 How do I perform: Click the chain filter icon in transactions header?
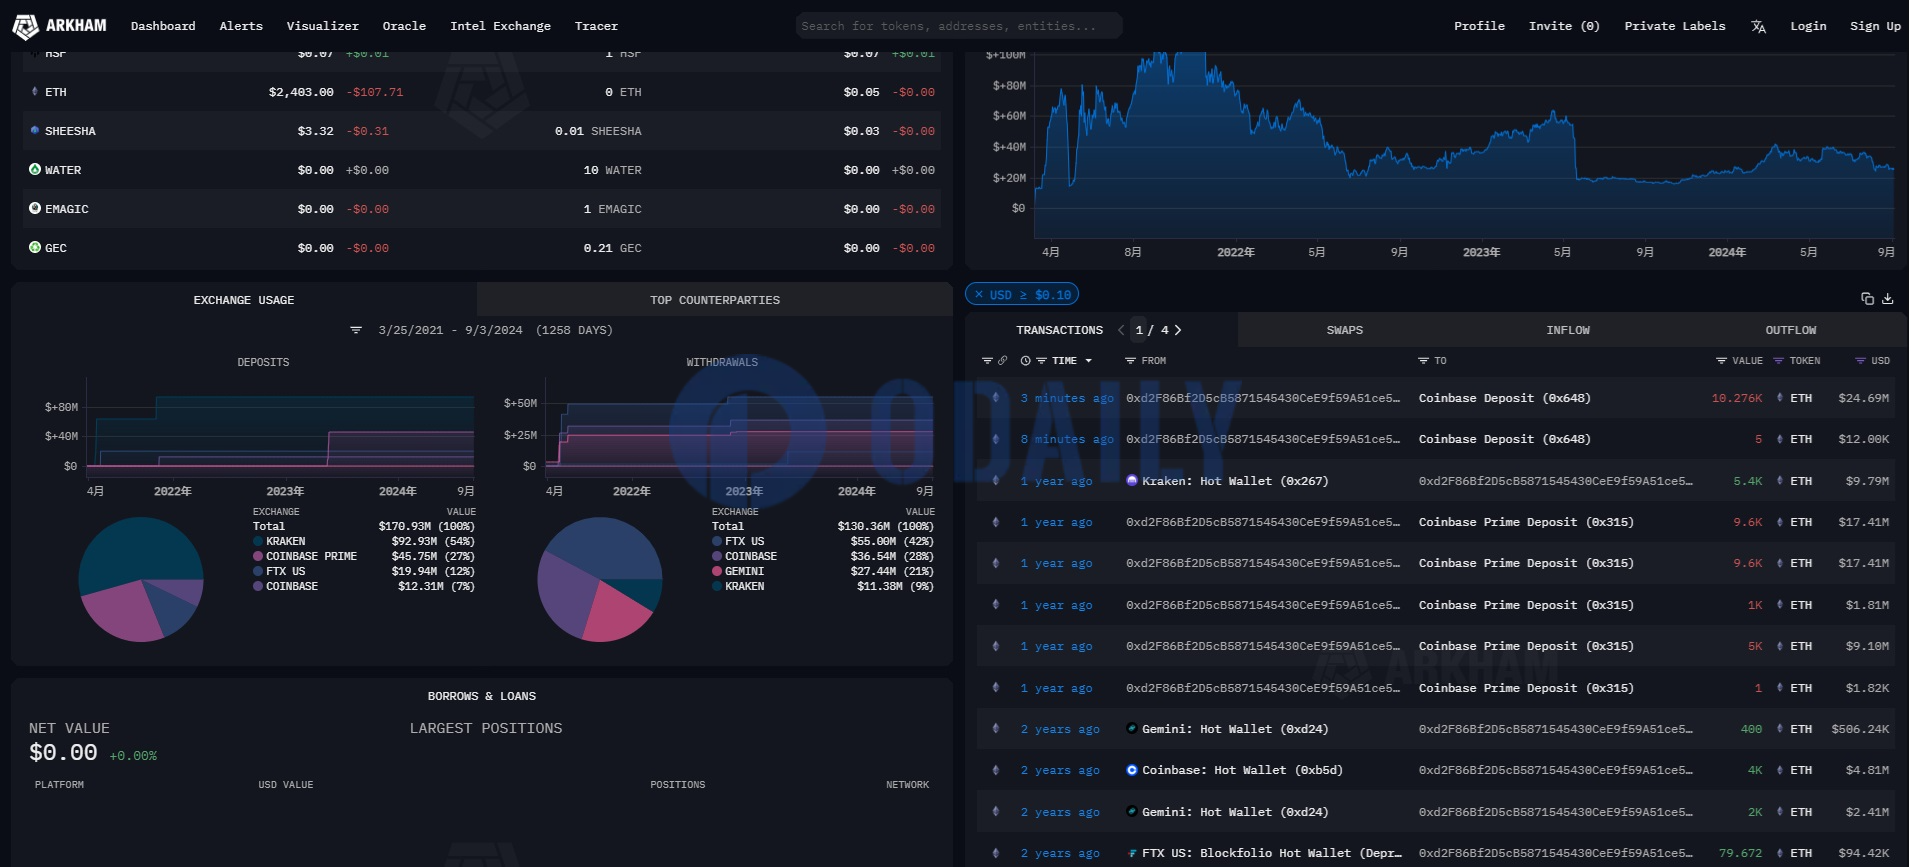pos(987,361)
